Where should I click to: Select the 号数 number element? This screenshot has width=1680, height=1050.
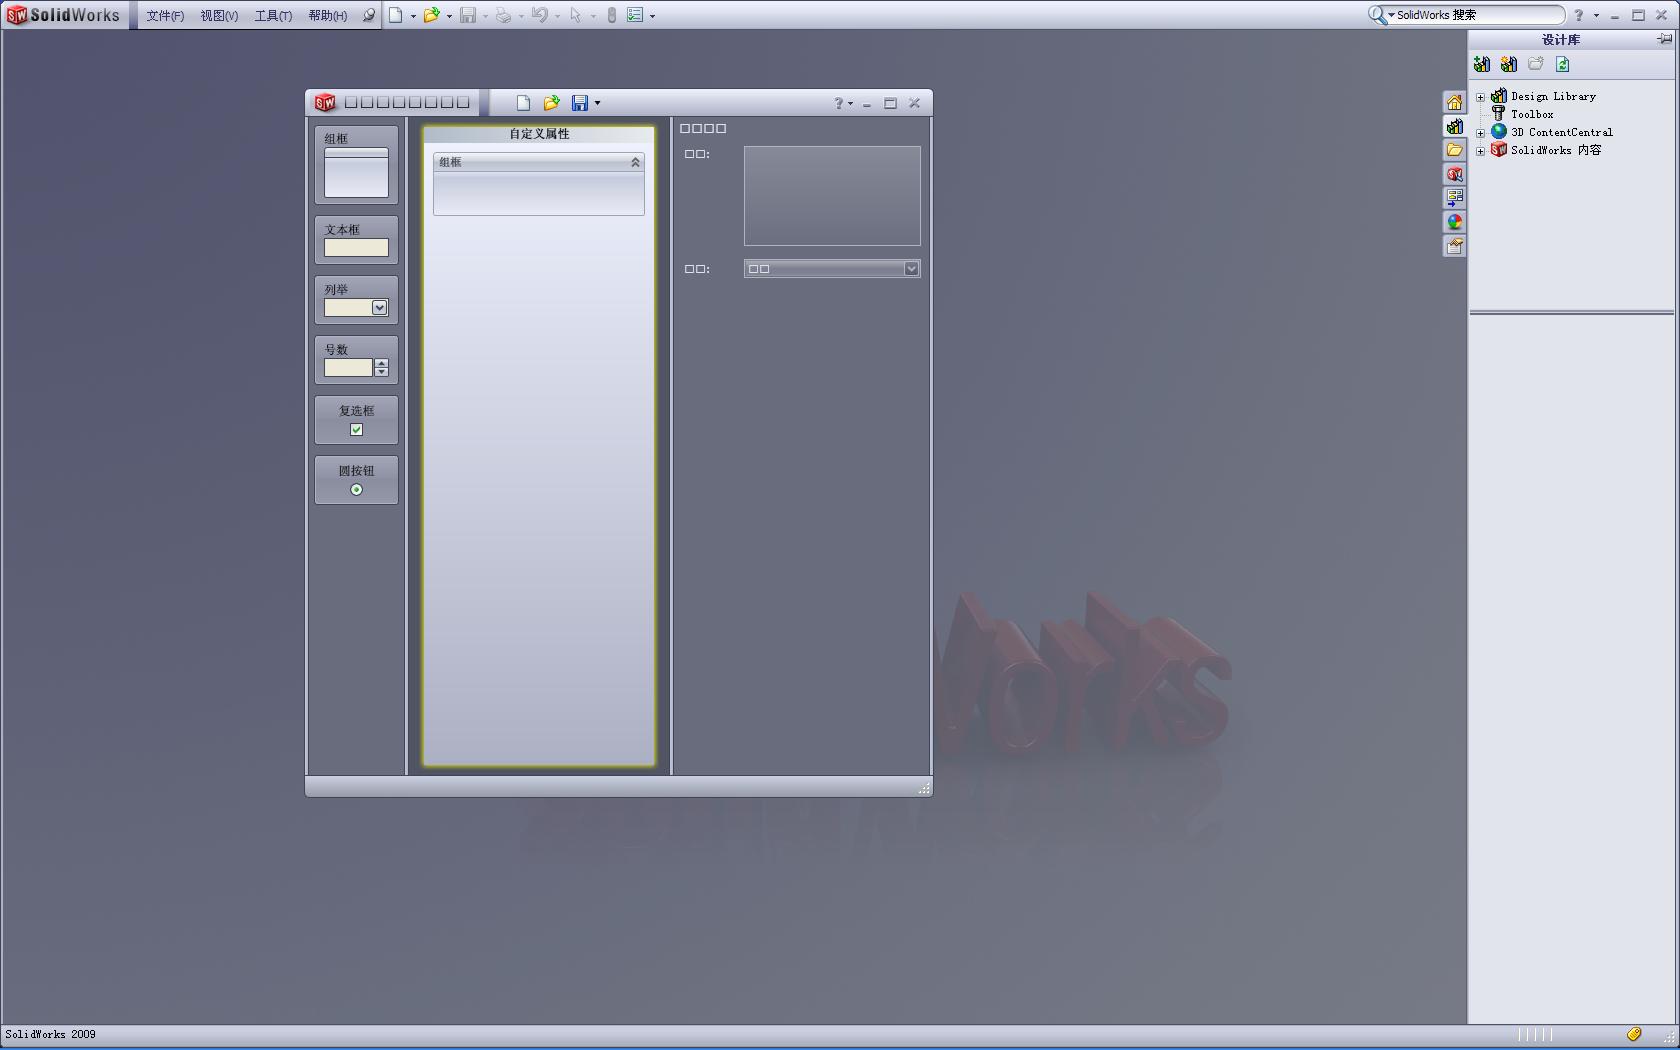pos(356,360)
